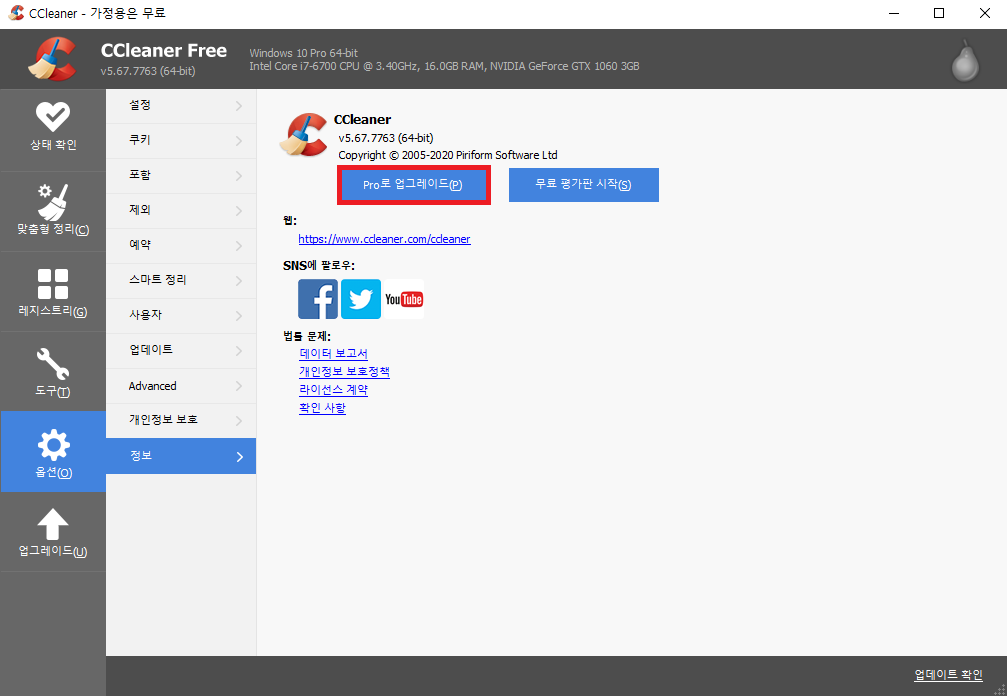Viewport: 1007px width, 696px height.
Task: Select the 옵션 options gear section
Action: point(53,451)
